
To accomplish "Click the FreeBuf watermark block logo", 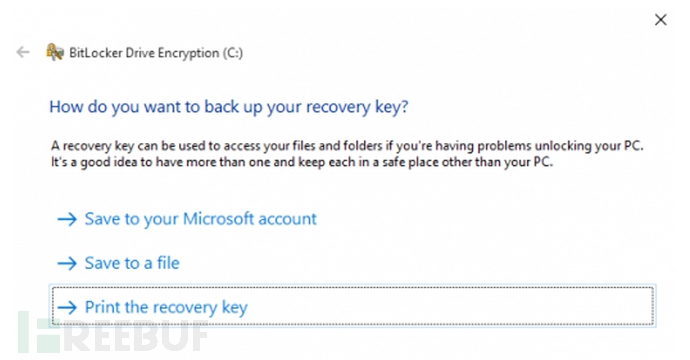I will (x=39, y=332).
